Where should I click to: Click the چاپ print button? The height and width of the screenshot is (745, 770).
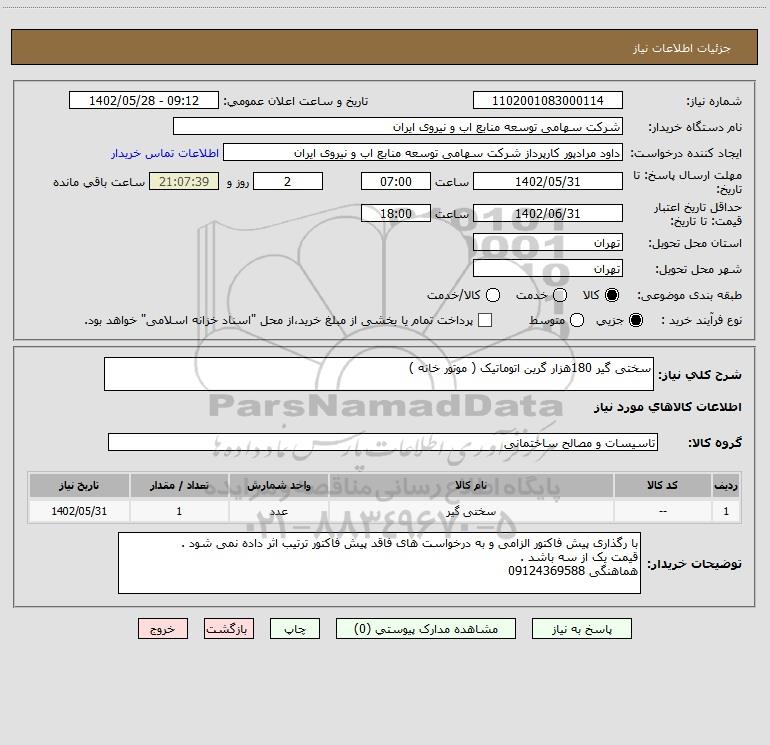coord(295,629)
